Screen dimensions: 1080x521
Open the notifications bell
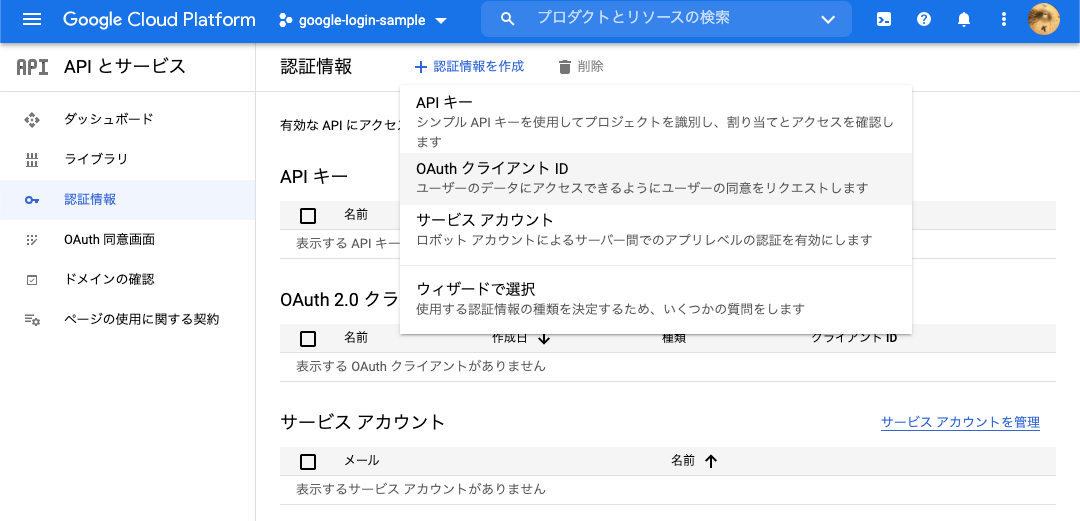coord(964,19)
